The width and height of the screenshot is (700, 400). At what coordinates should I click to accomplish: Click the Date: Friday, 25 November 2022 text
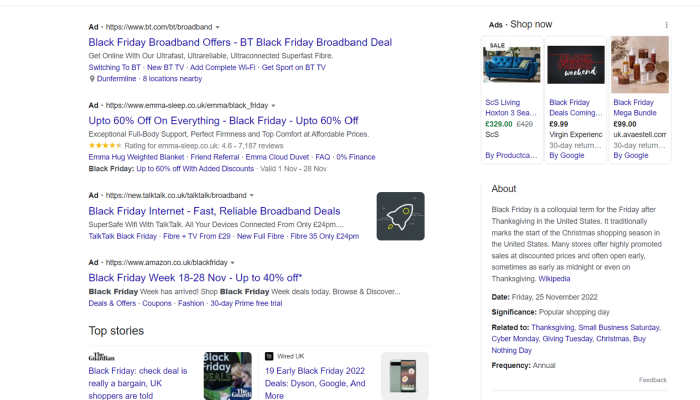[544, 297]
